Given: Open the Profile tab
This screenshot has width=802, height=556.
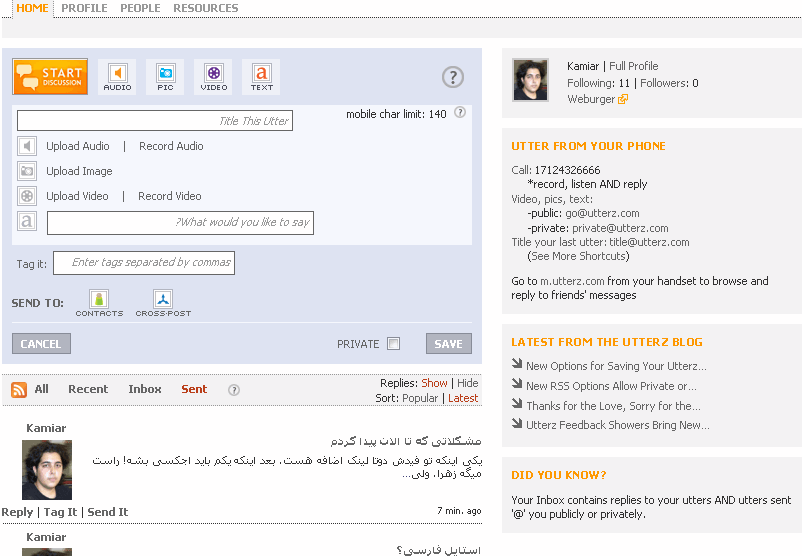Looking at the screenshot, I should click(84, 8).
